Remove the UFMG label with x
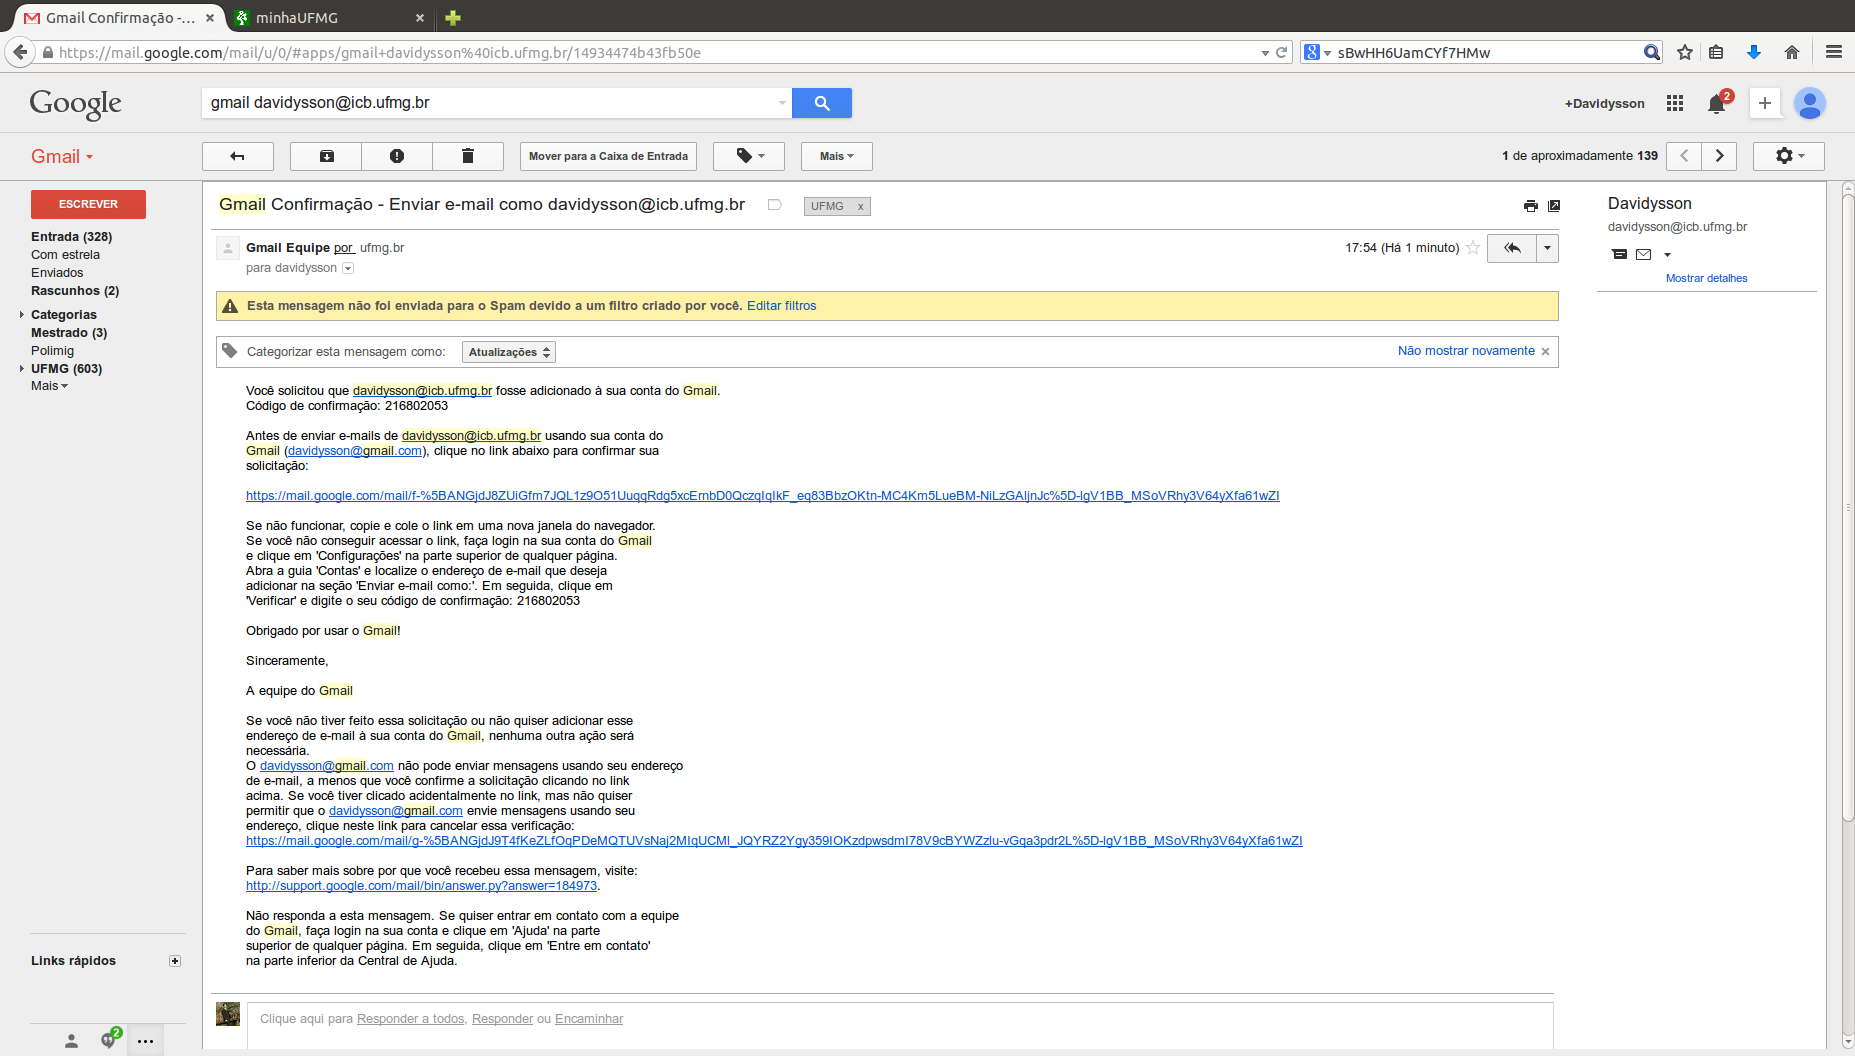The width and height of the screenshot is (1855, 1056). coord(860,206)
